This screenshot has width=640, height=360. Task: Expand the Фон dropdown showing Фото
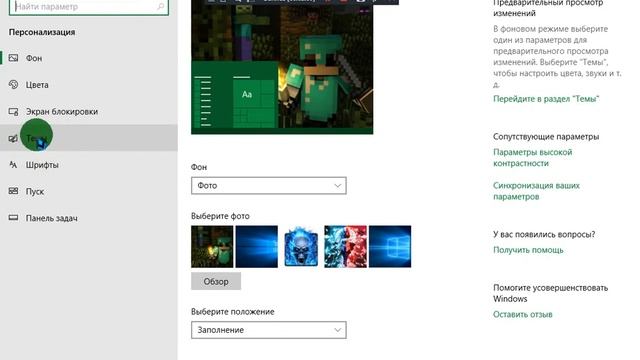point(269,185)
